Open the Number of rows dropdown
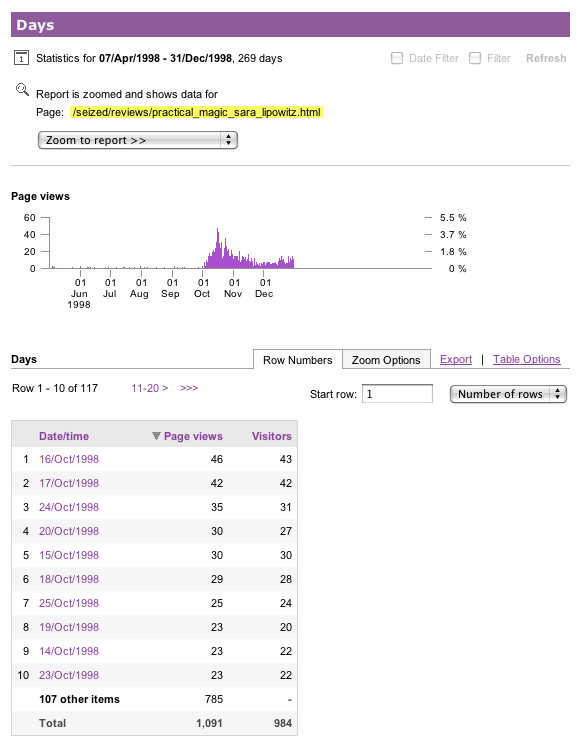The height and width of the screenshot is (753, 584). pyautogui.click(x=508, y=394)
